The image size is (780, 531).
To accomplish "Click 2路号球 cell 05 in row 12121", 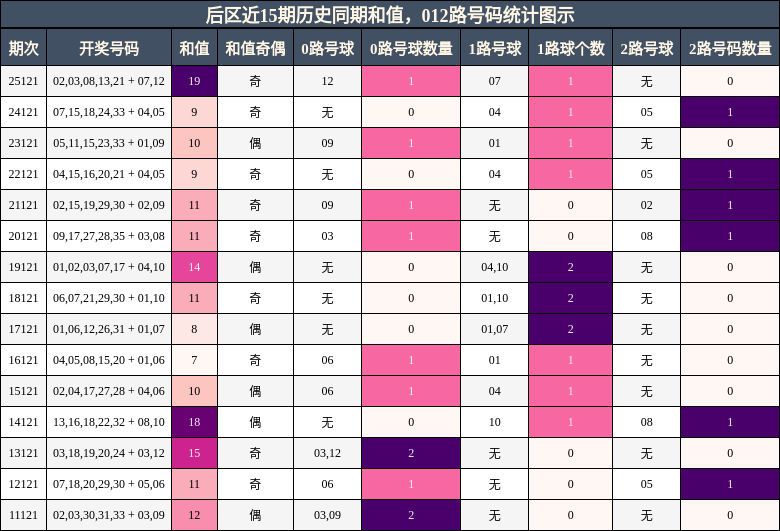I will [647, 484].
